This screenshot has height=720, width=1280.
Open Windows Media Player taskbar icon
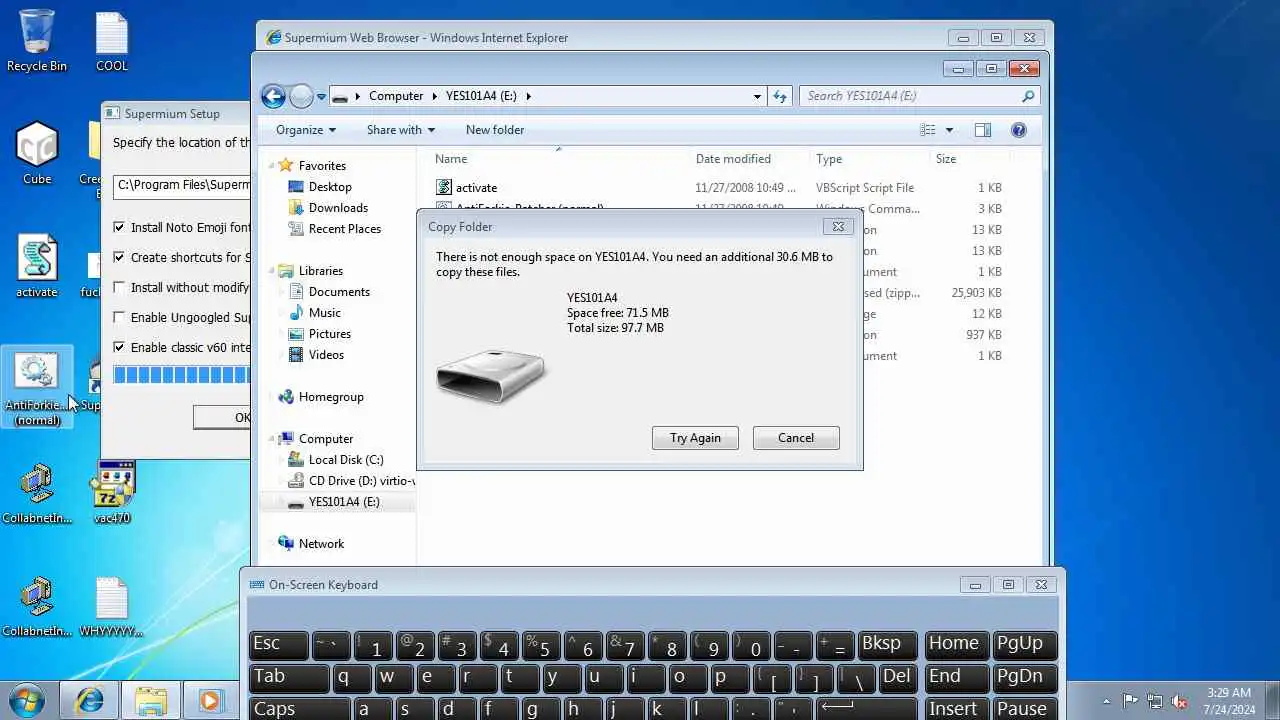pos(210,700)
